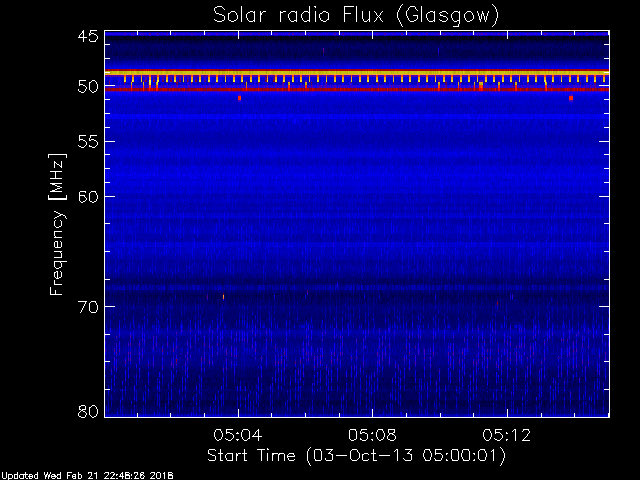Click the 50 frequency tick label
The width and height of the screenshot is (640, 480).
pyautogui.click(x=88, y=87)
